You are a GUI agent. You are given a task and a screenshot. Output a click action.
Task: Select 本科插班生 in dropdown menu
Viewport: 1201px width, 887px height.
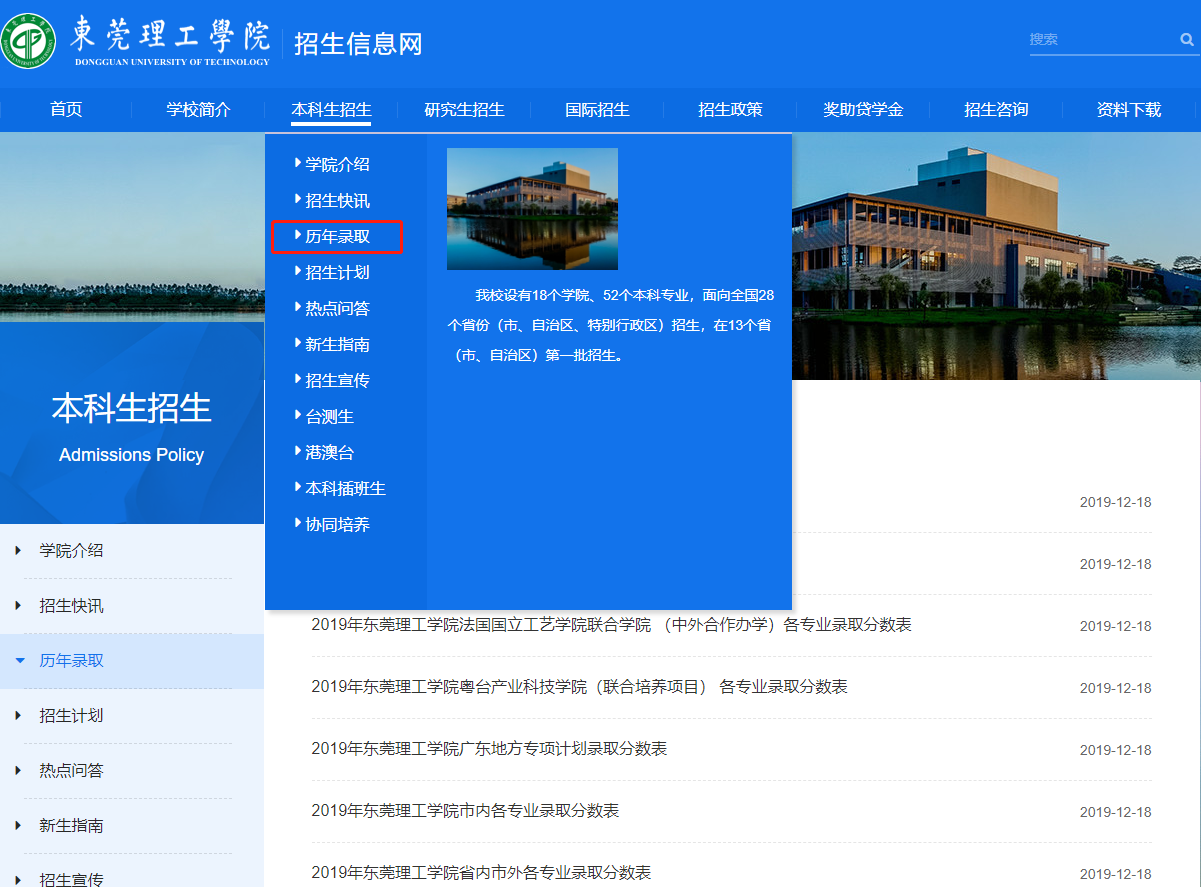pos(345,488)
